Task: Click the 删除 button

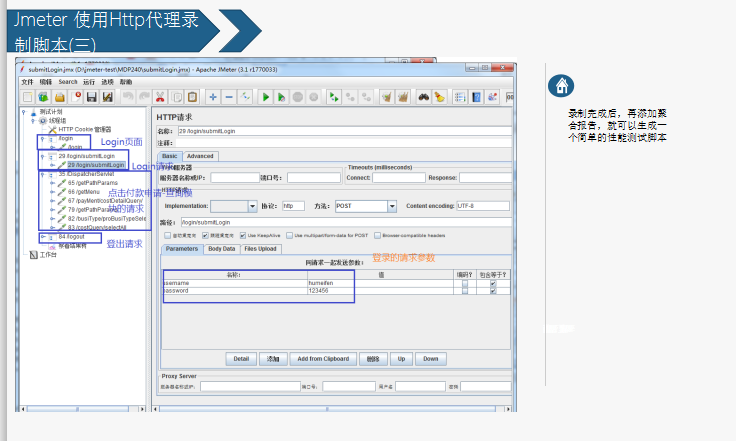Action: coord(373,359)
